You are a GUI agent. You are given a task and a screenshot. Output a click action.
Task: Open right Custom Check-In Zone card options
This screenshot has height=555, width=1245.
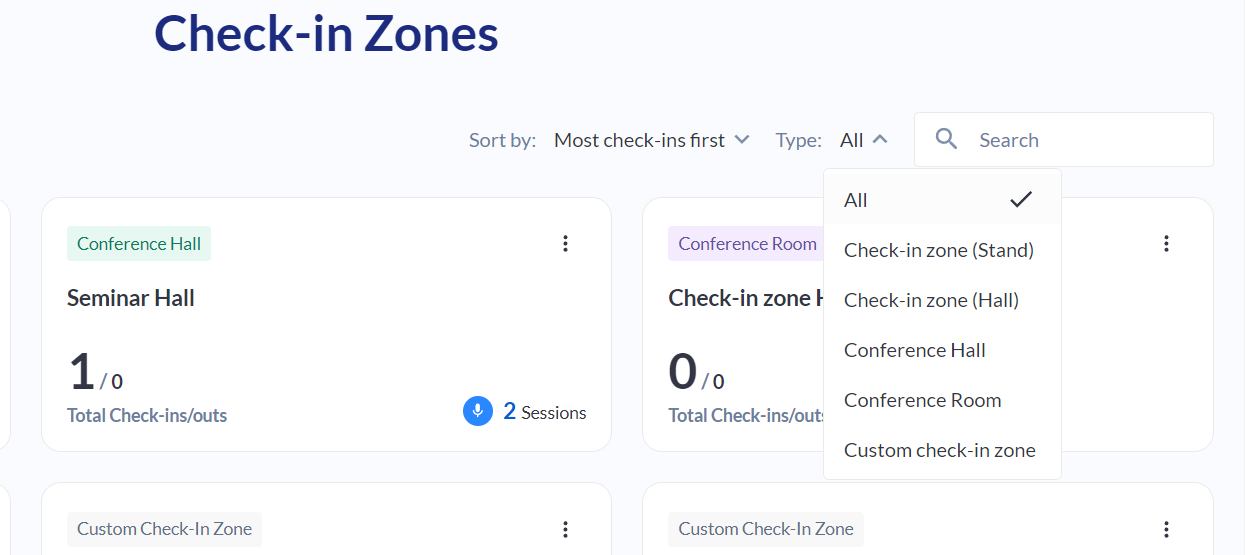[x=1166, y=529]
